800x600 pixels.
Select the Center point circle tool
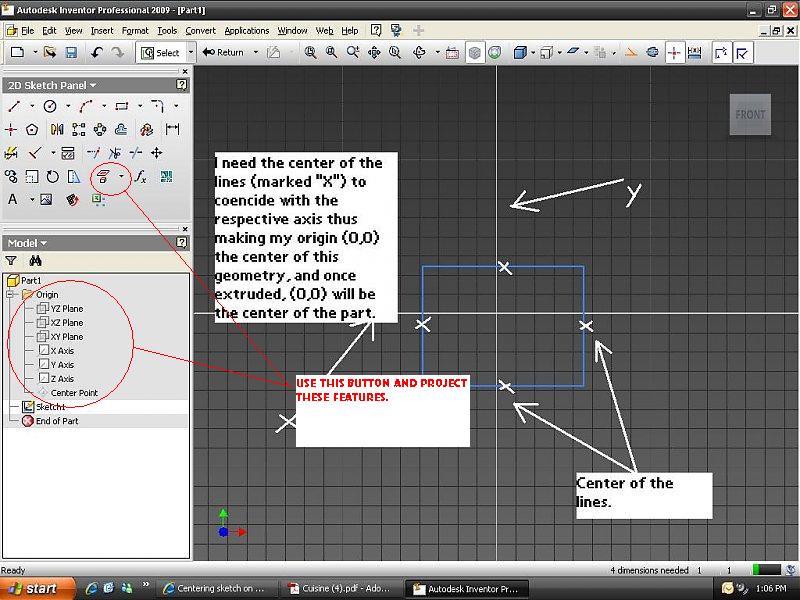click(x=50, y=106)
